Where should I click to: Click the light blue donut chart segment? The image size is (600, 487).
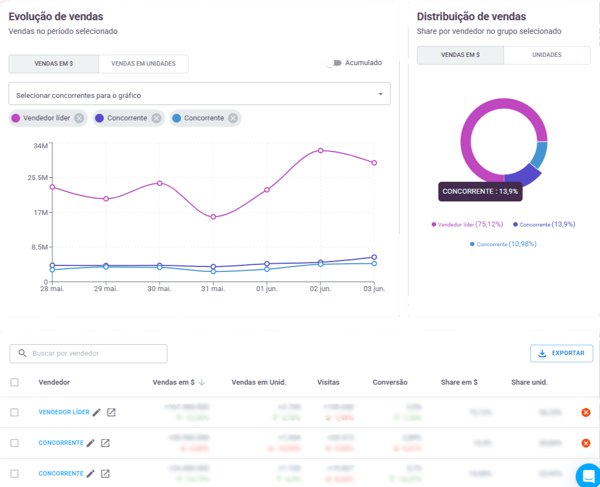click(541, 154)
